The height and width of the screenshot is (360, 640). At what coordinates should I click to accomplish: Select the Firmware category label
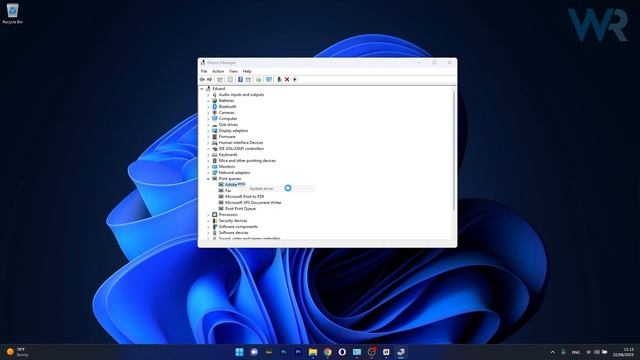pyautogui.click(x=227, y=137)
